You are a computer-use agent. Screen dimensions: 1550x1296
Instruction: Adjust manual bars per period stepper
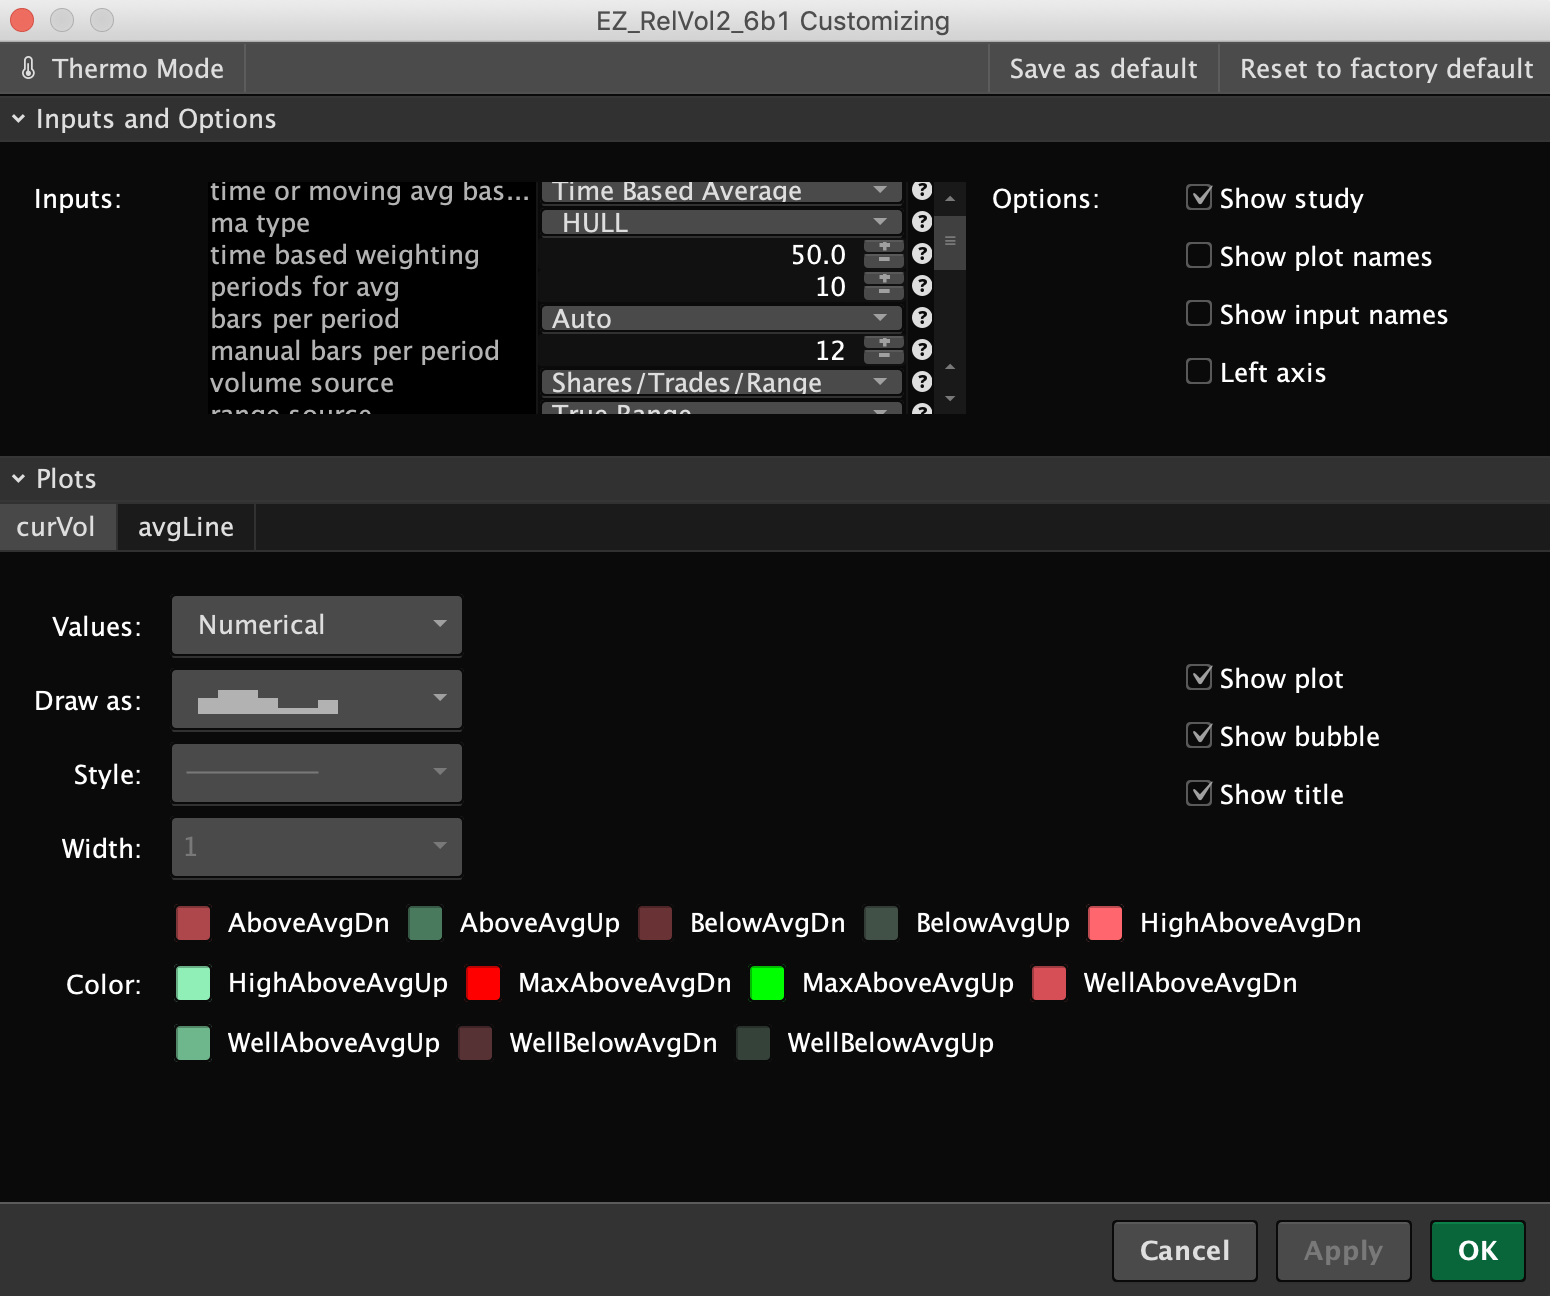coord(883,350)
